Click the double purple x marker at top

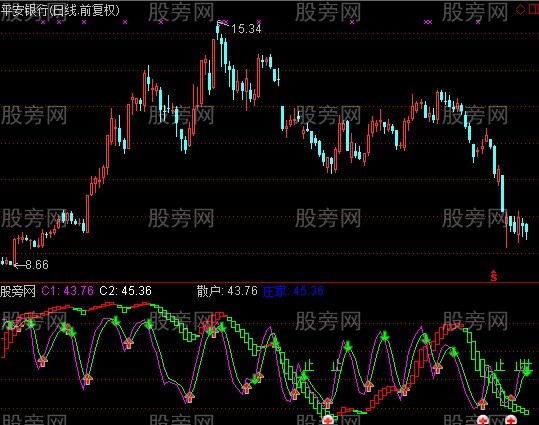tap(427, 22)
